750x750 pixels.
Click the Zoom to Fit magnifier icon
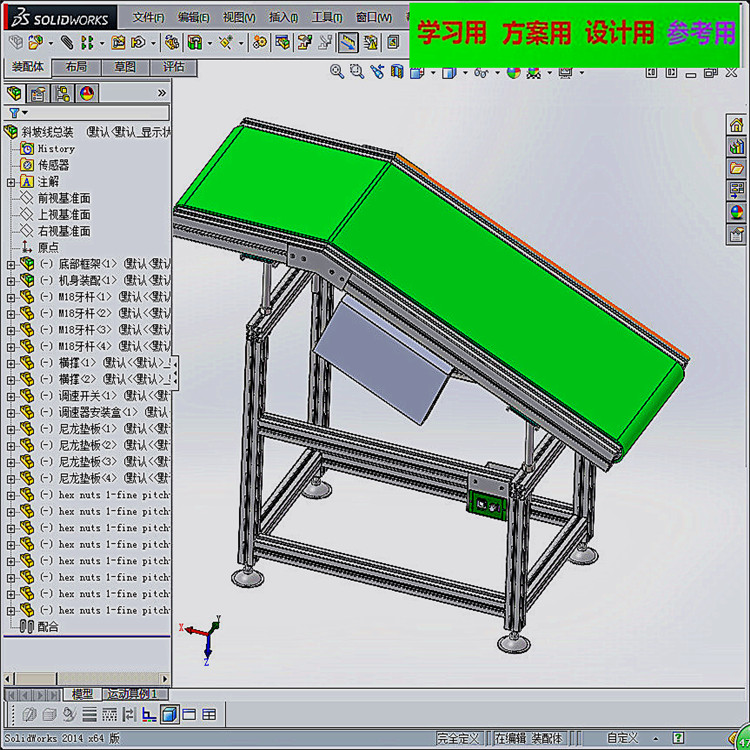337,72
